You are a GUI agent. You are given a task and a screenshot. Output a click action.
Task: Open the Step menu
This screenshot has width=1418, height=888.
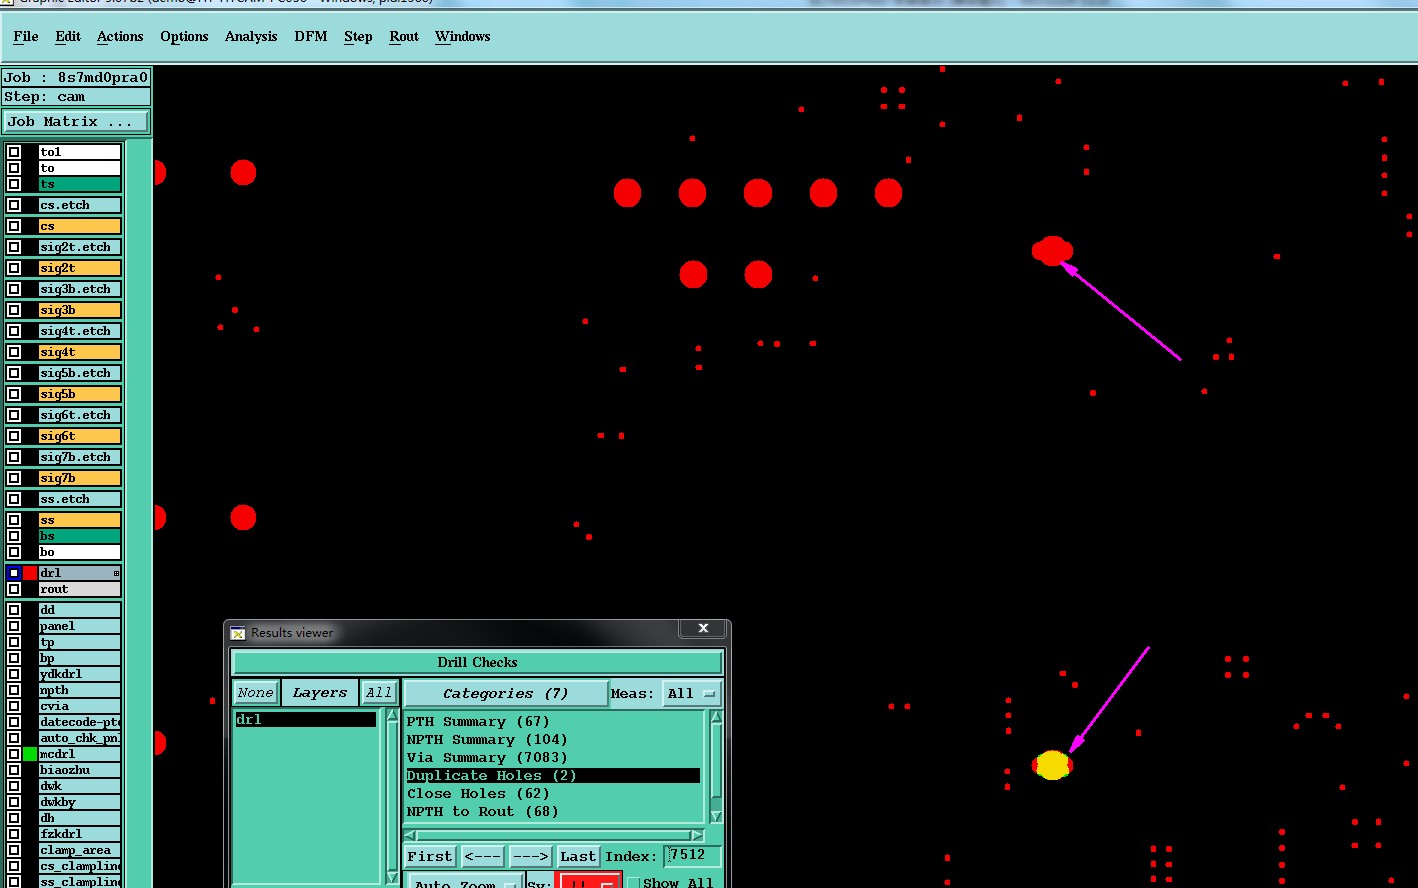[358, 36]
